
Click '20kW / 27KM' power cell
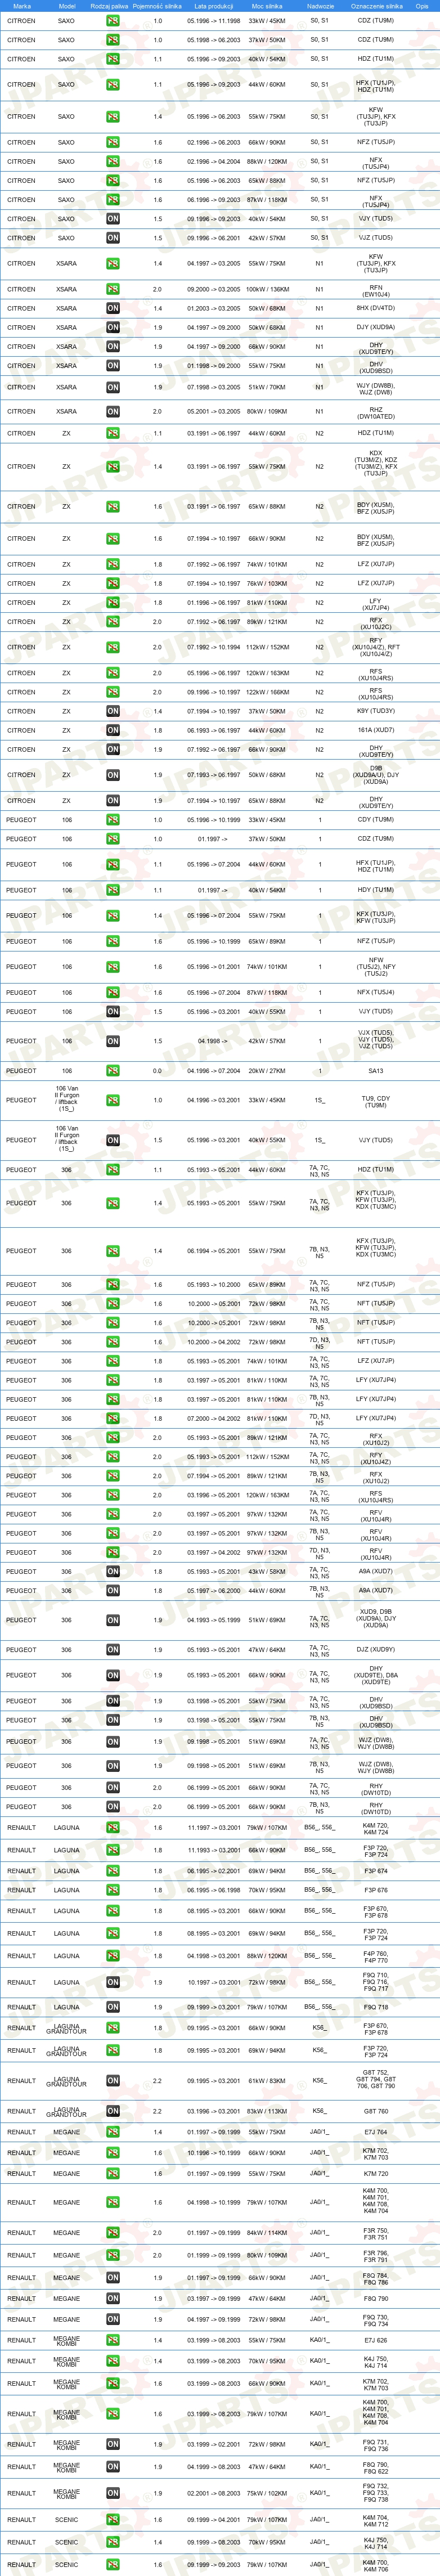coord(267,1071)
